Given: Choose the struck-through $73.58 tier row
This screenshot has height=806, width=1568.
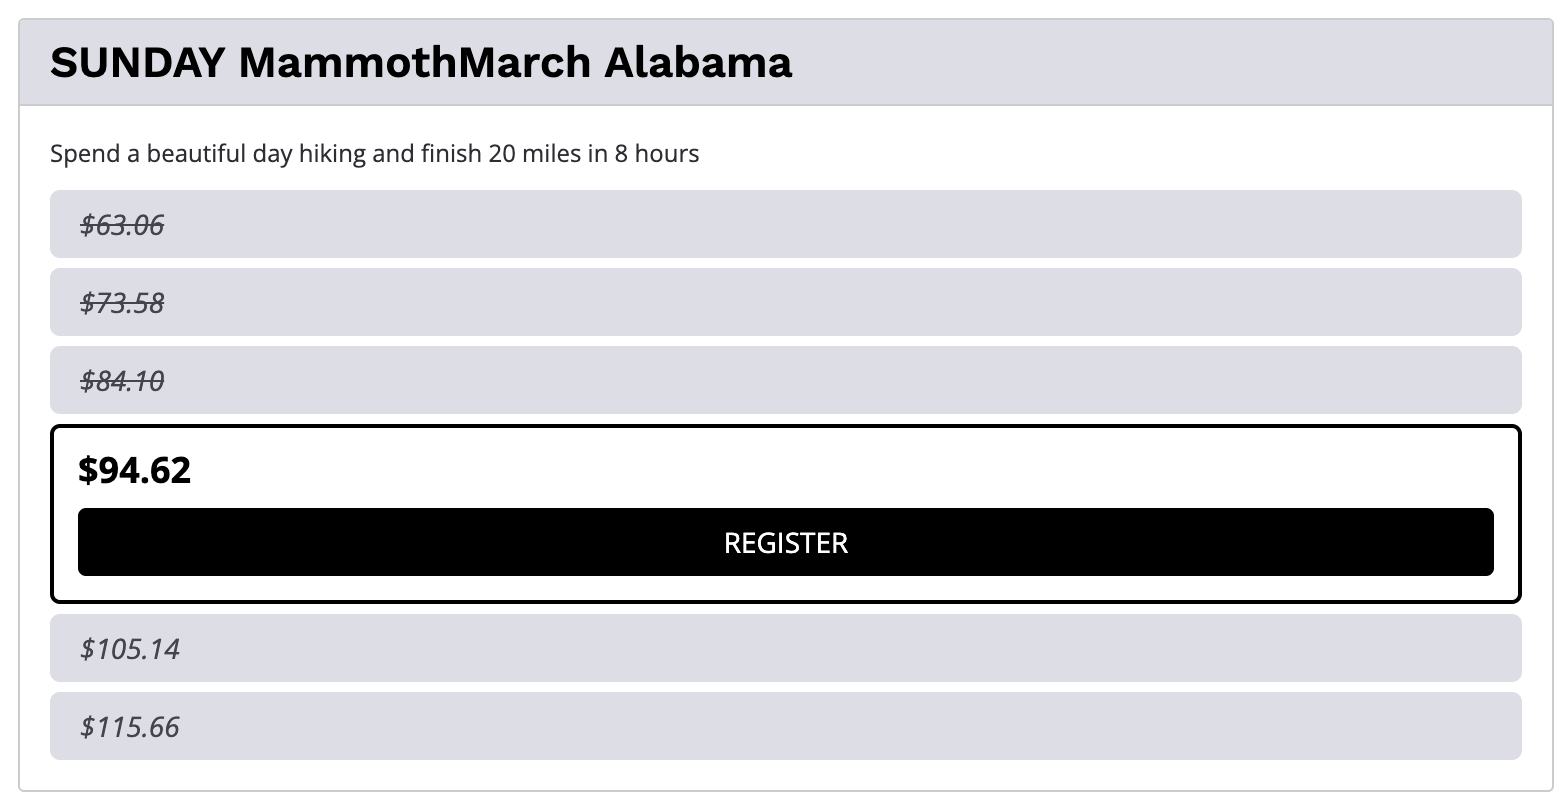Looking at the screenshot, I should click(122, 303).
